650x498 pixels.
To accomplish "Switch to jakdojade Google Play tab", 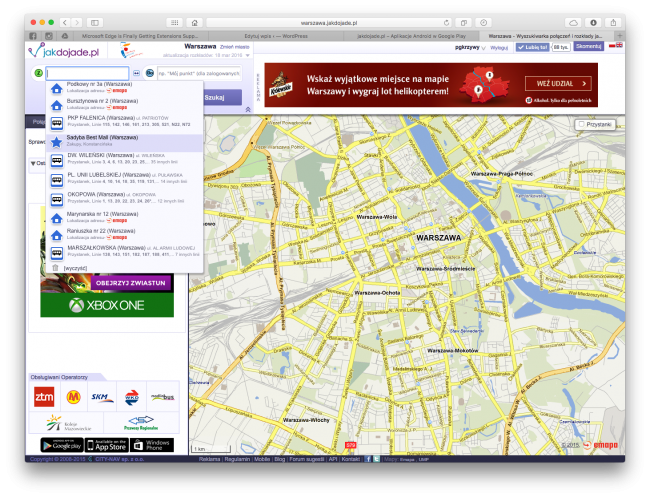I will [x=411, y=36].
